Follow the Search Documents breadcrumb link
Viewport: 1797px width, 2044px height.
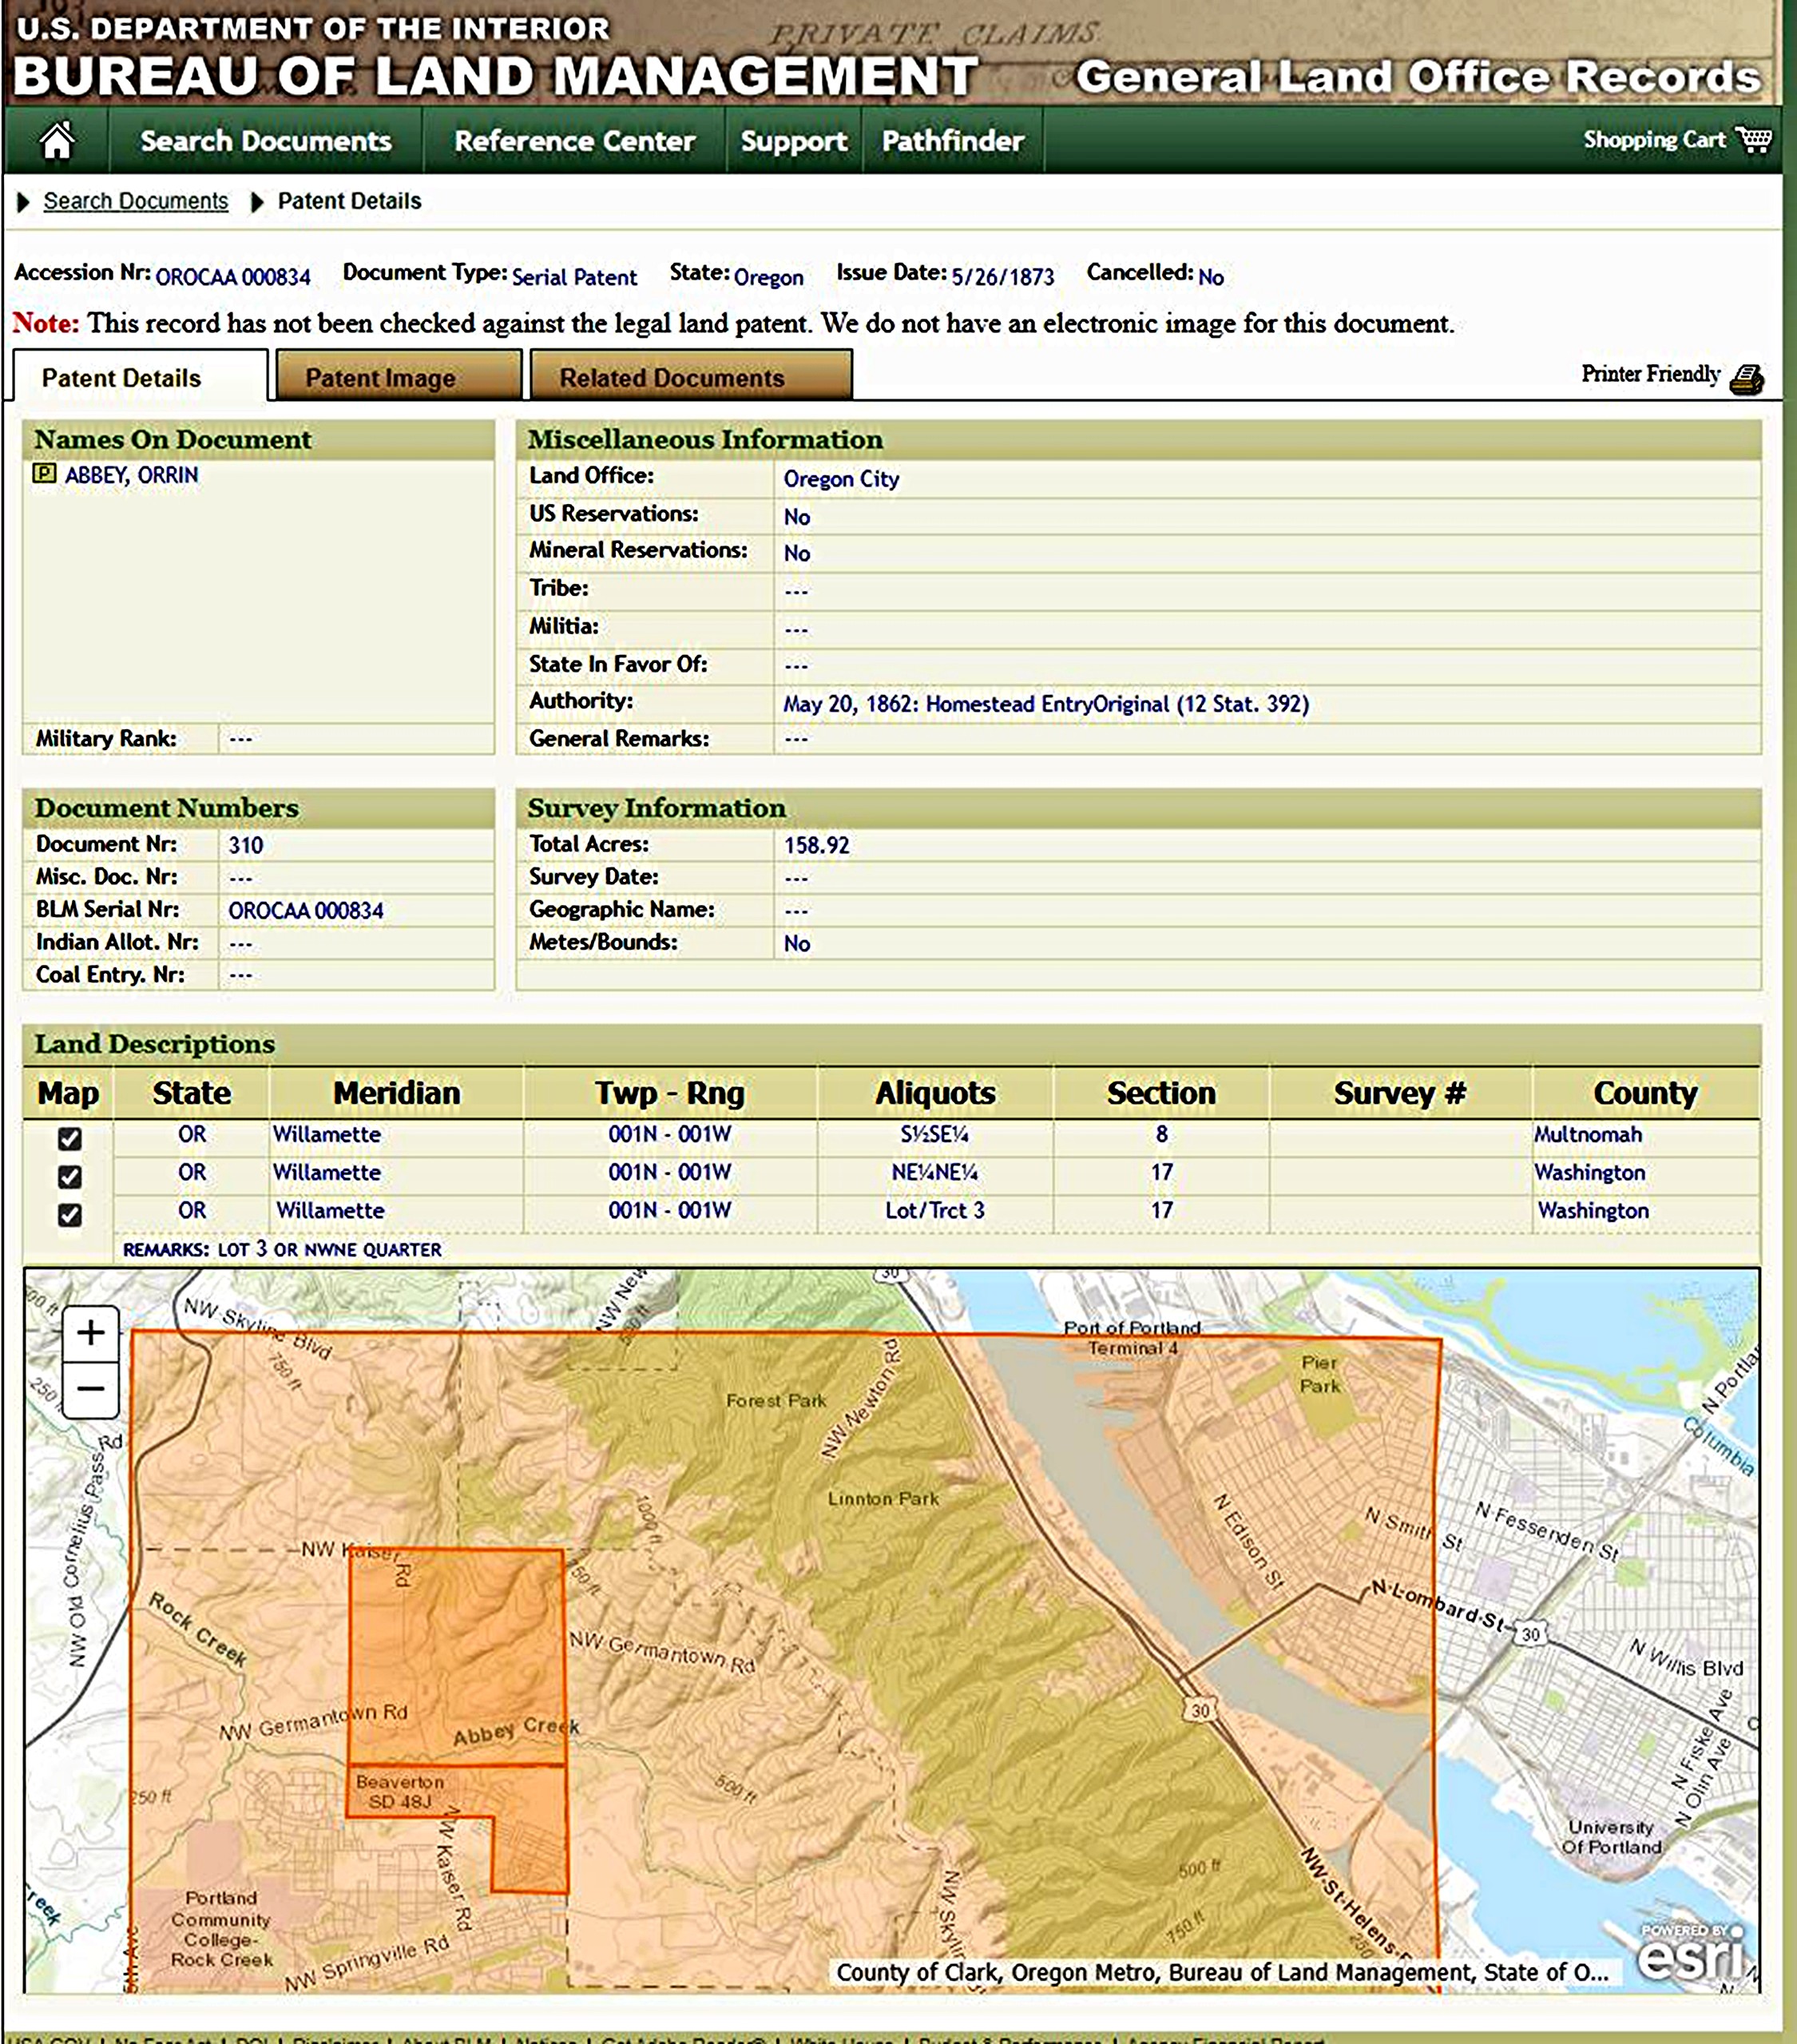[x=136, y=201]
